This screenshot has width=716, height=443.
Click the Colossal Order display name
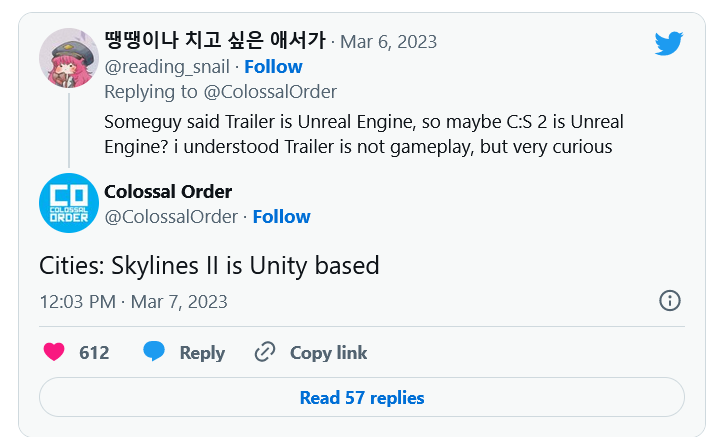pos(168,191)
